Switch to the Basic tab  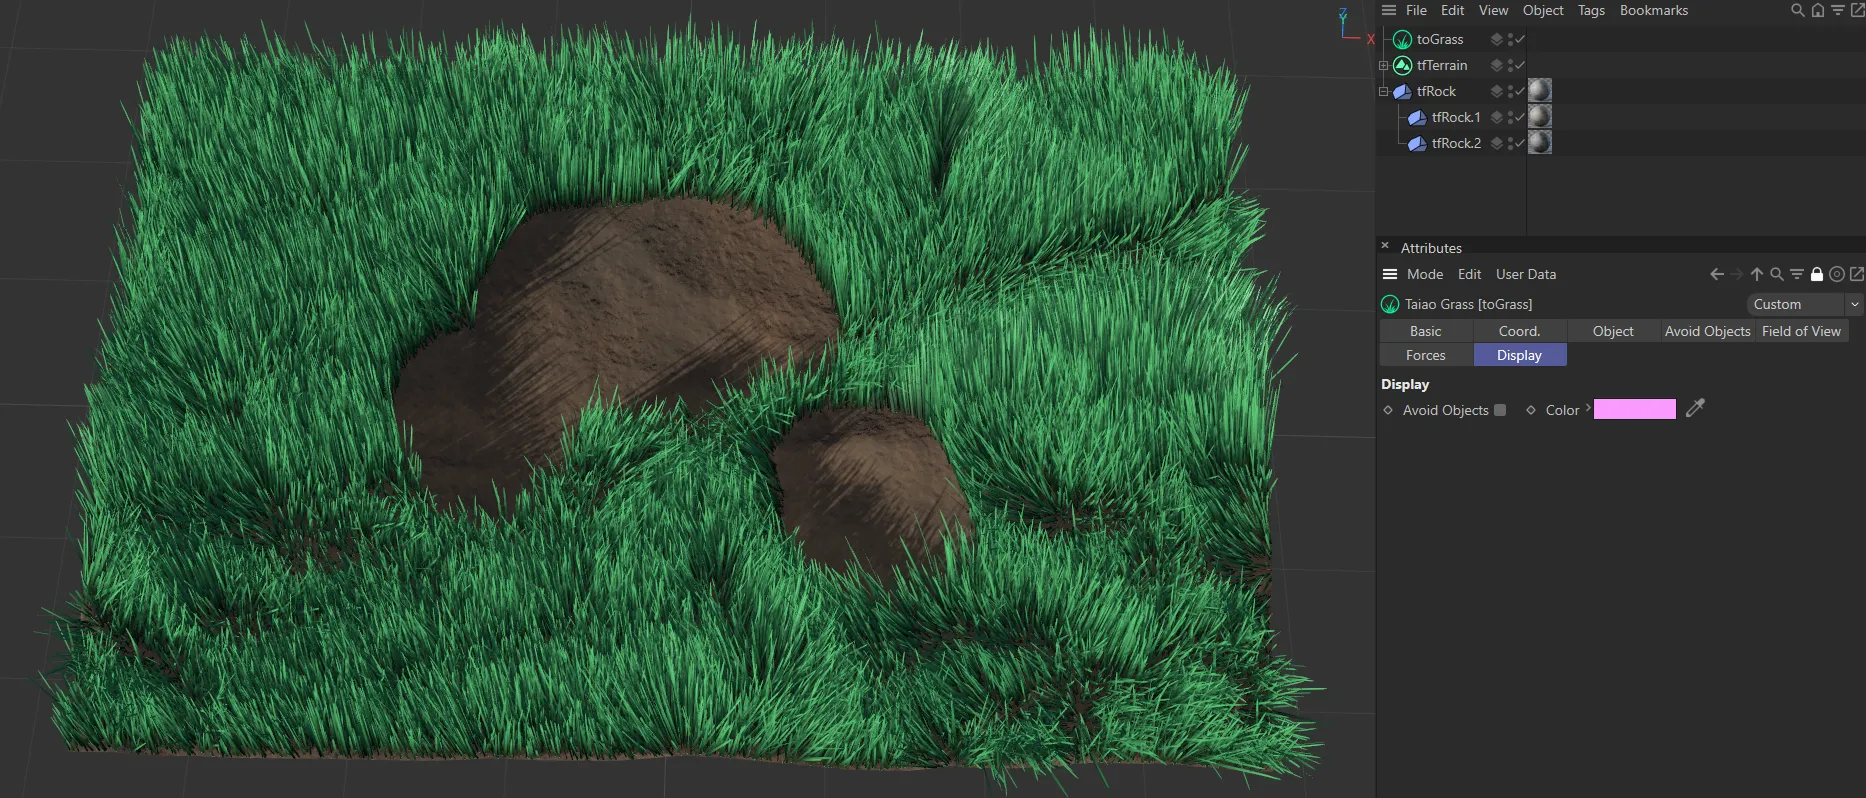1426,331
